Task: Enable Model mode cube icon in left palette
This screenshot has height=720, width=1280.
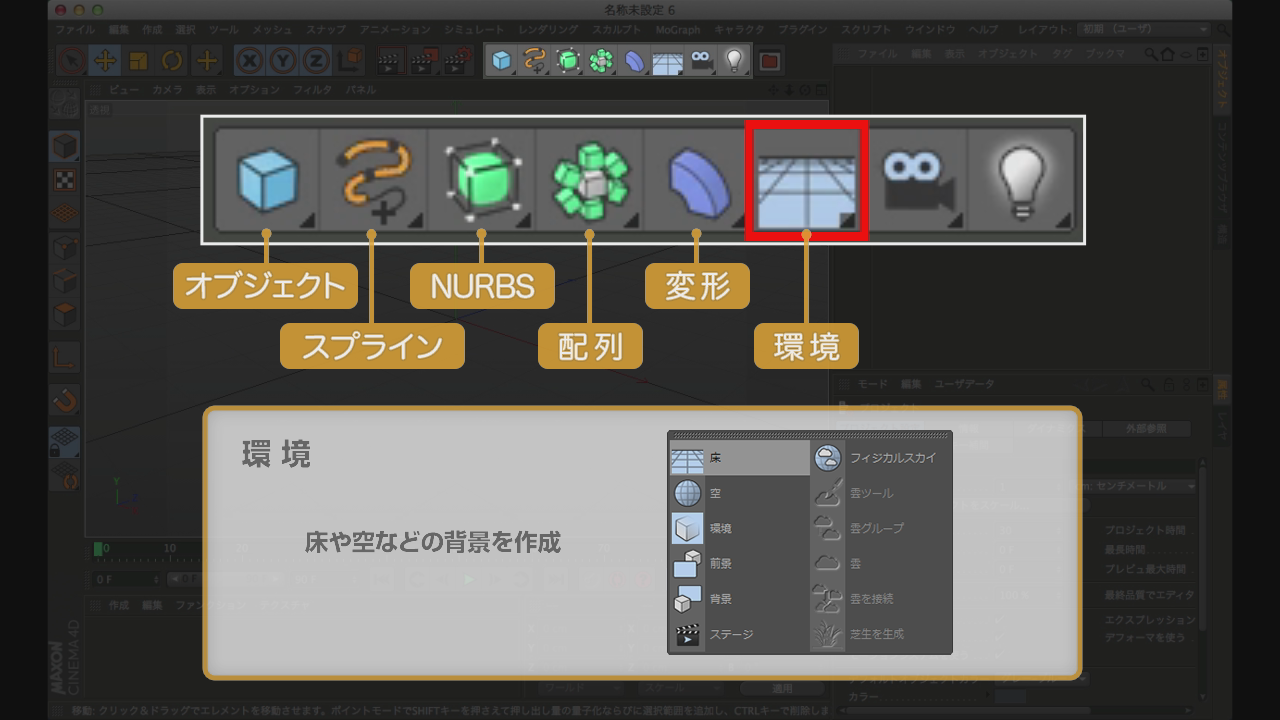Action: pyautogui.click(x=65, y=146)
